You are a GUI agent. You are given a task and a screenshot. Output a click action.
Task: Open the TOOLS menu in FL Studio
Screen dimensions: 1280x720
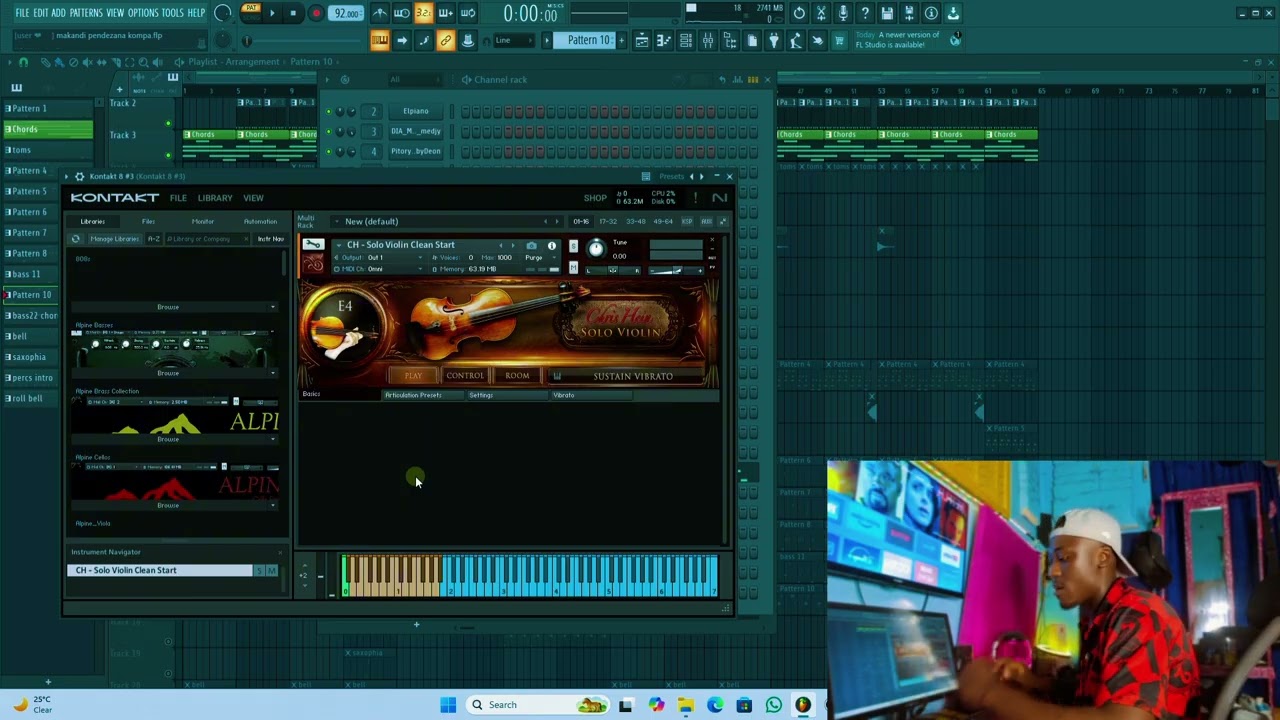point(173,13)
